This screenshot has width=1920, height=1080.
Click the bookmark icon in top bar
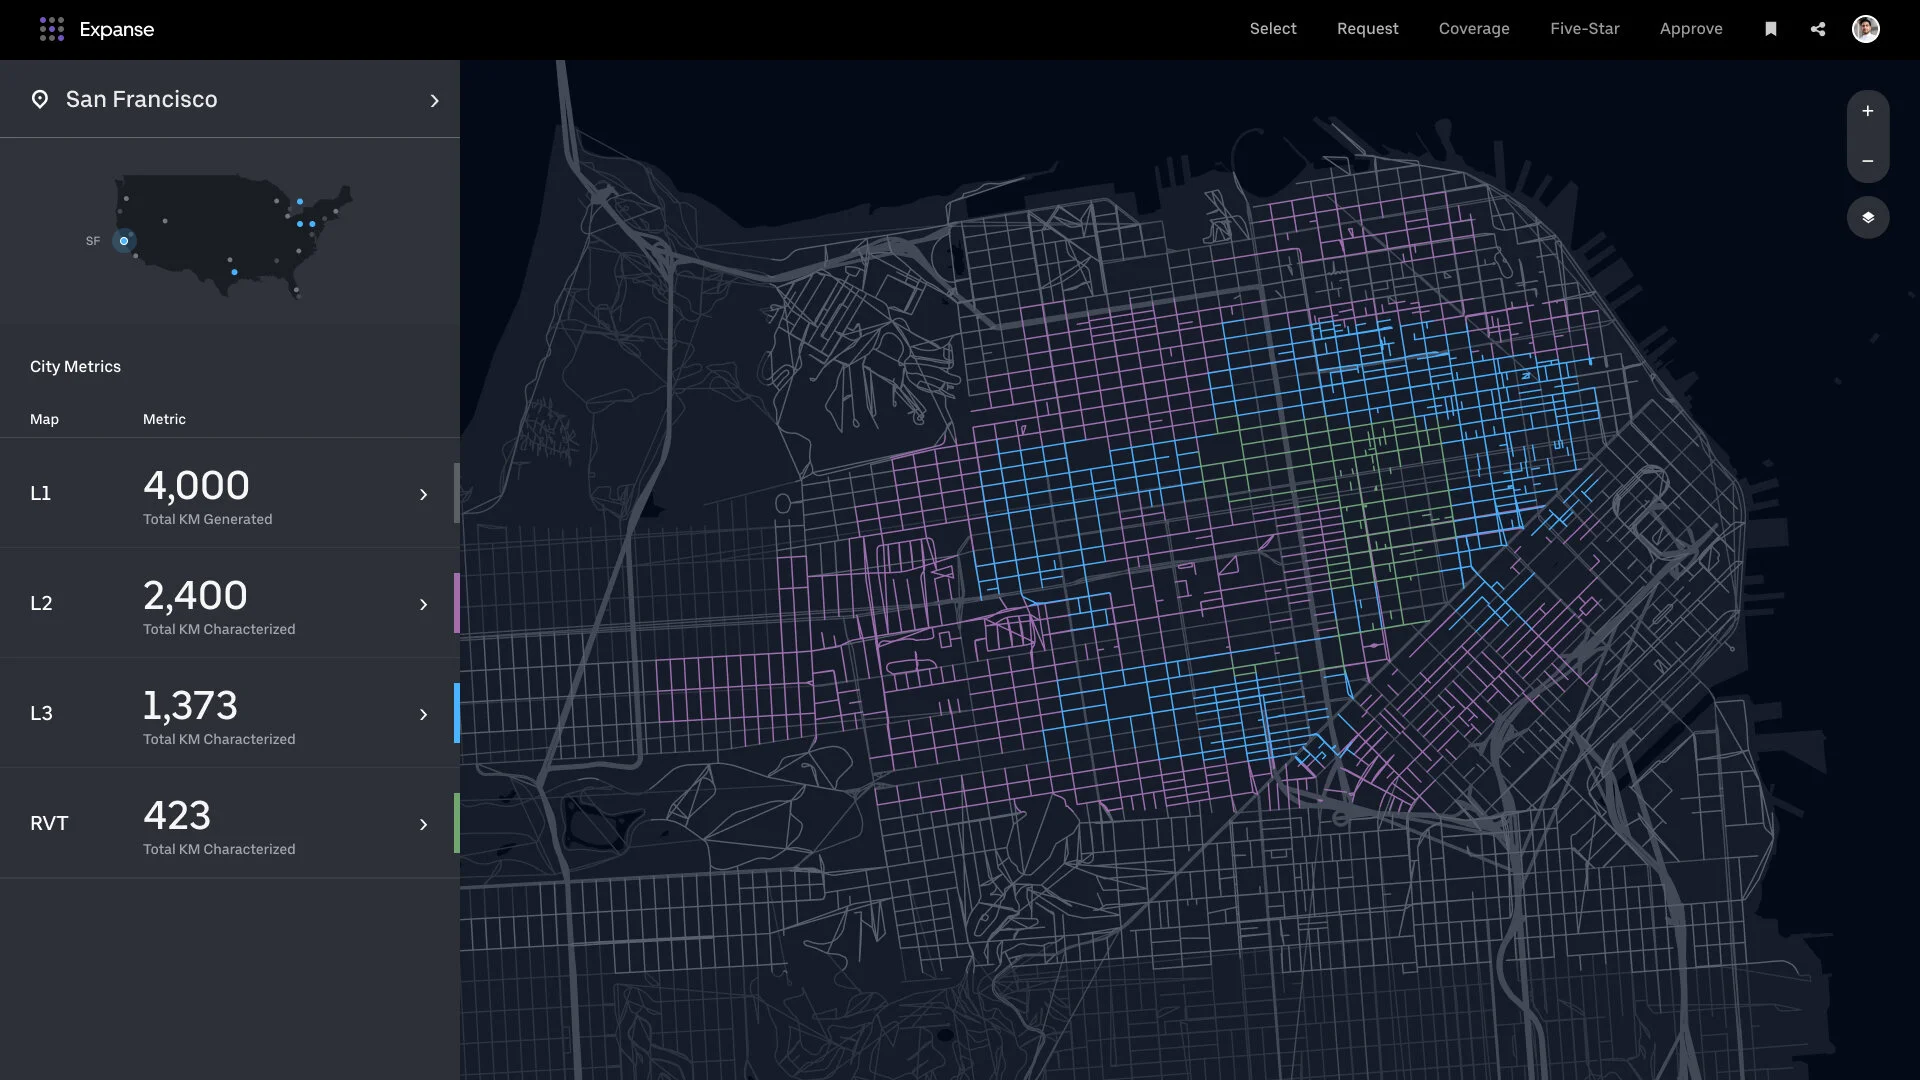1770,29
